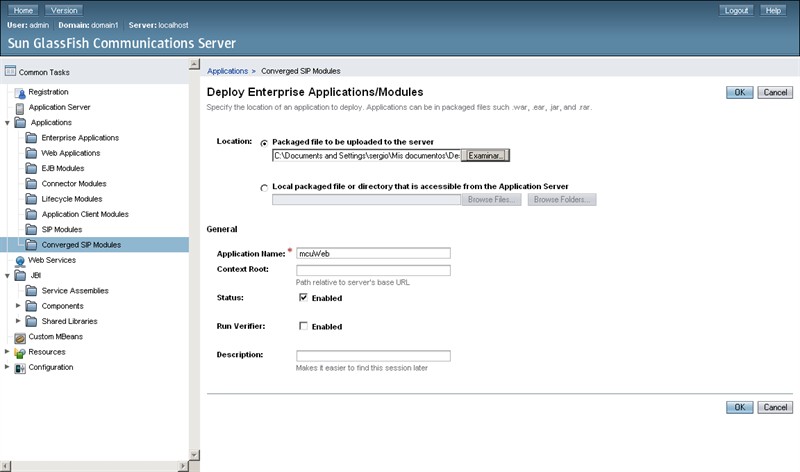Open the Help page

point(773,10)
